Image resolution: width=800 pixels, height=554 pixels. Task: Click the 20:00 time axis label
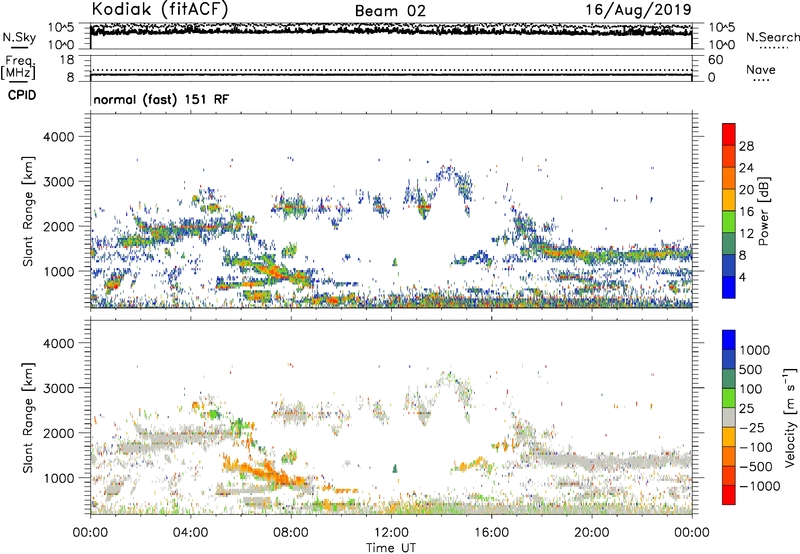(x=591, y=533)
